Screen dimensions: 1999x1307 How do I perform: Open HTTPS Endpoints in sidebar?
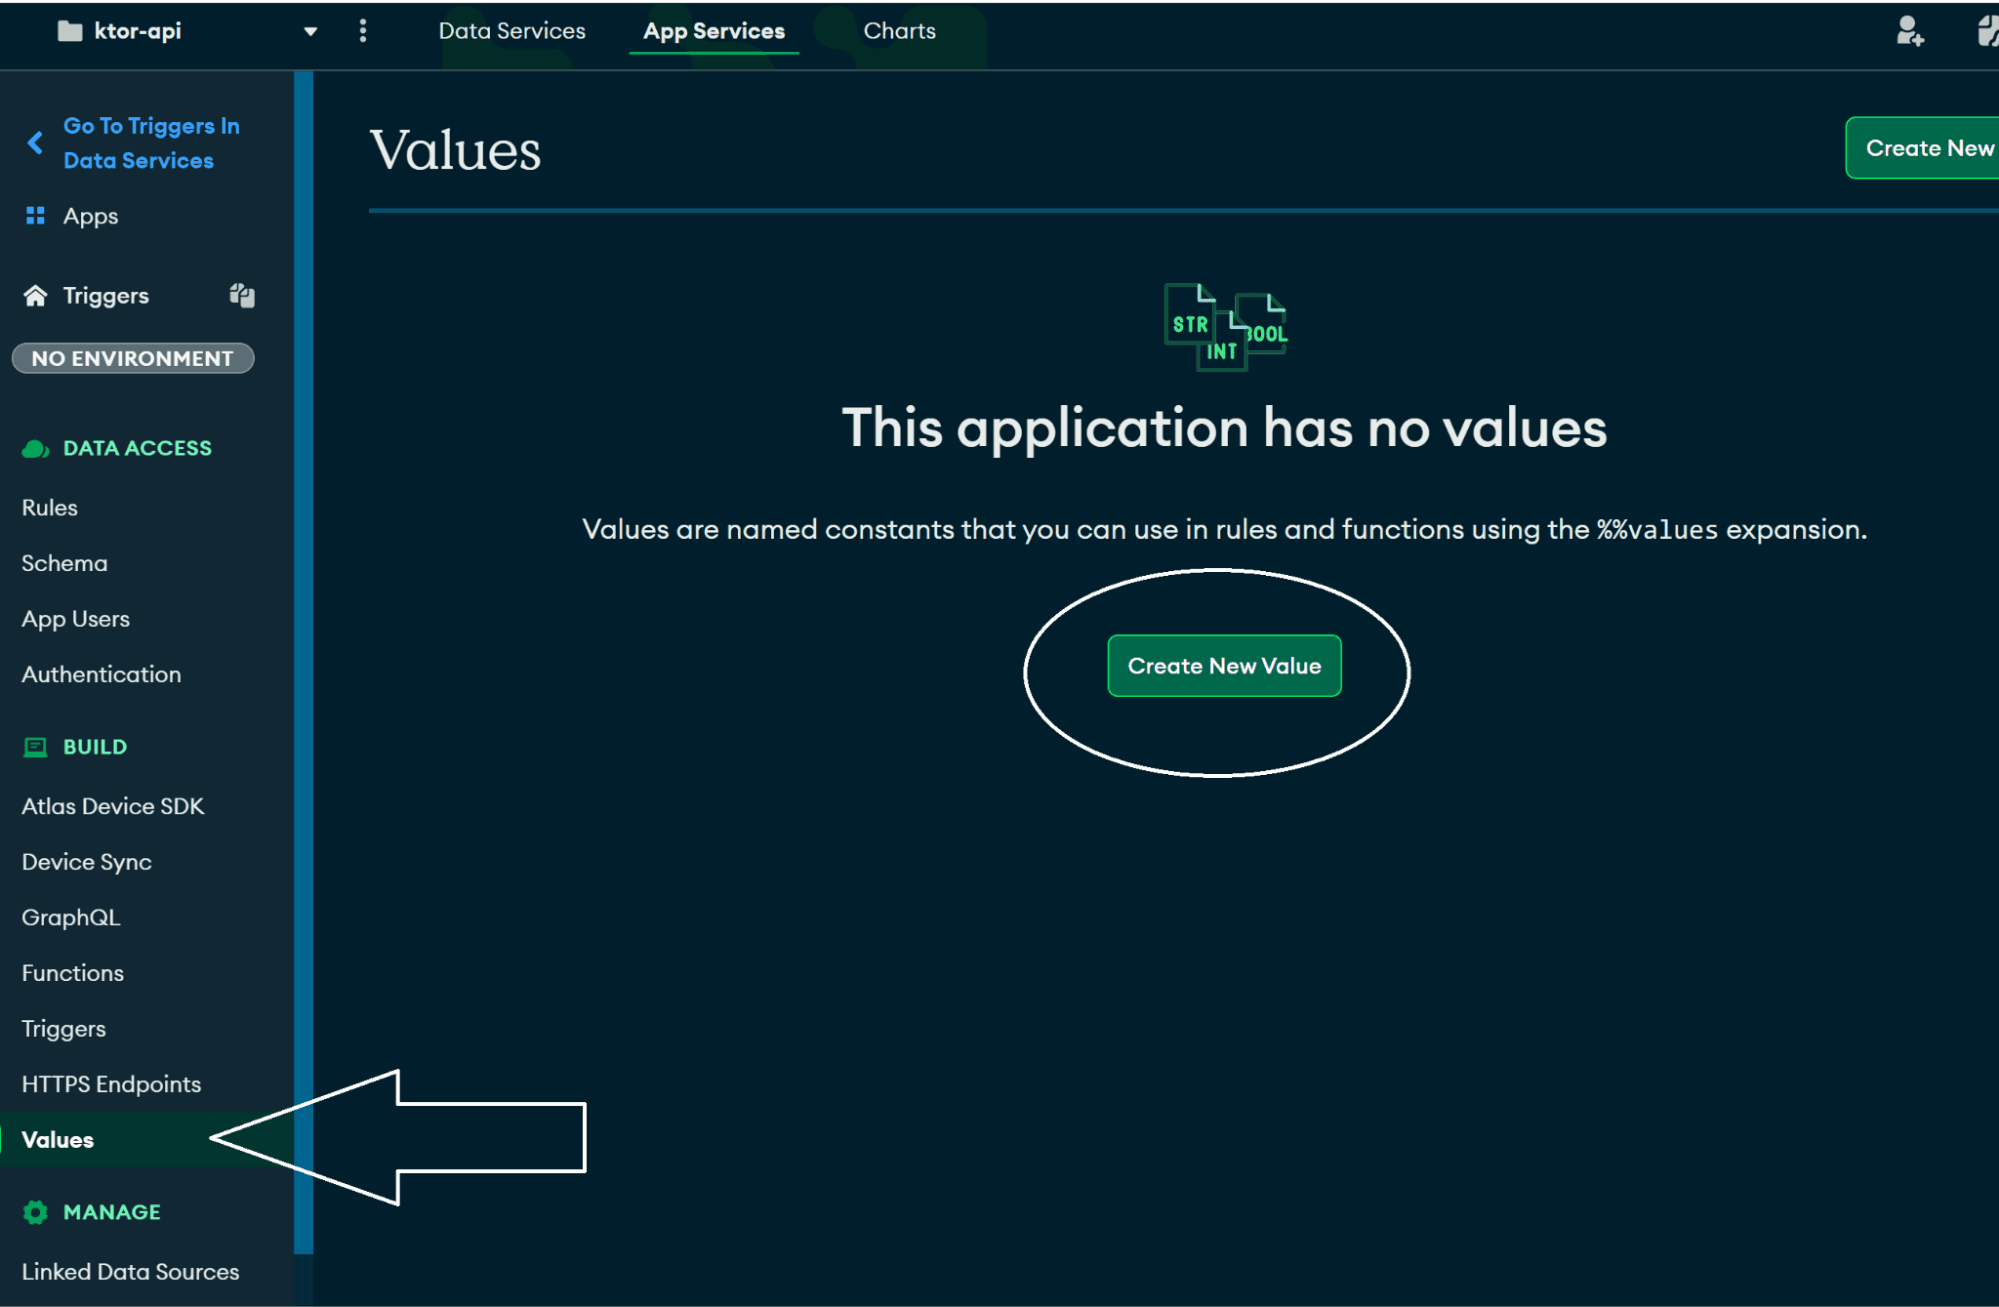pos(111,1084)
